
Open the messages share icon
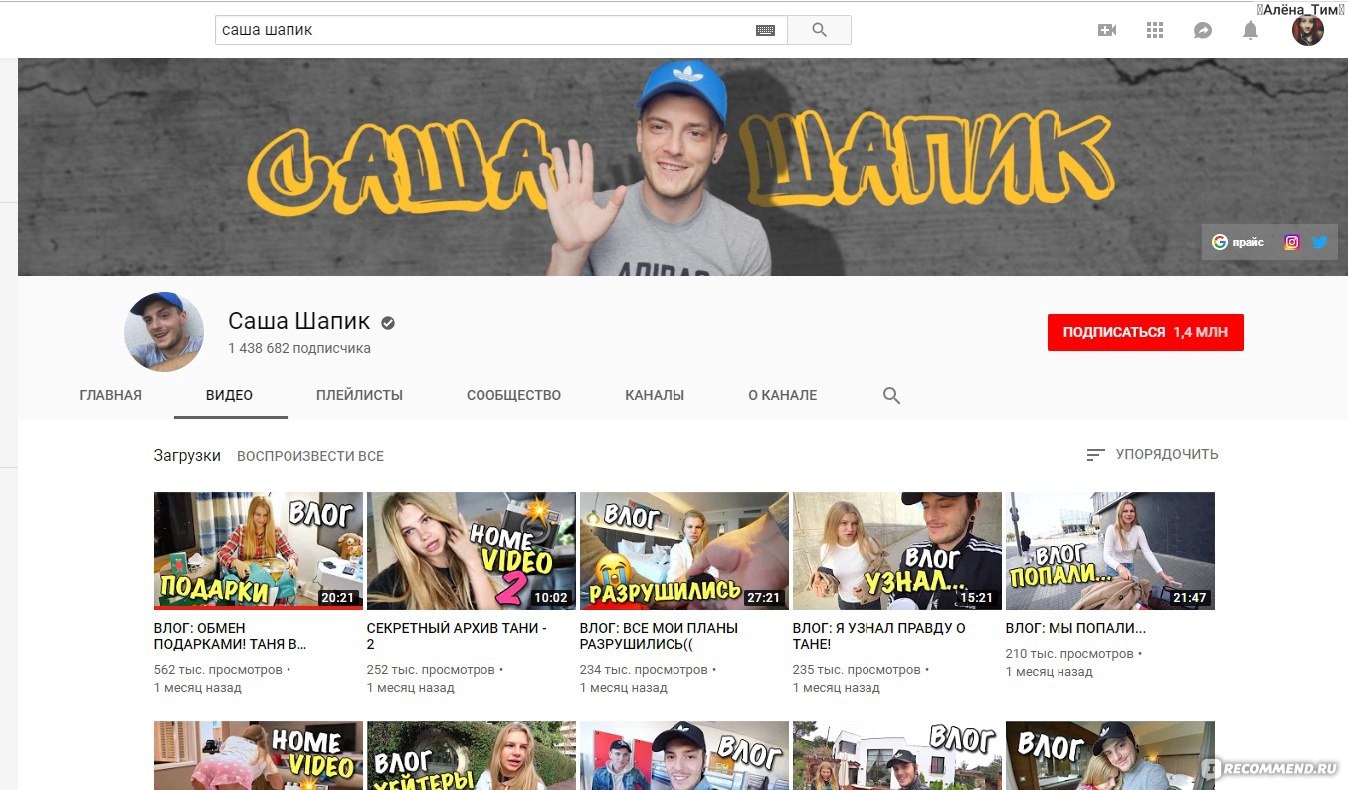[1203, 30]
